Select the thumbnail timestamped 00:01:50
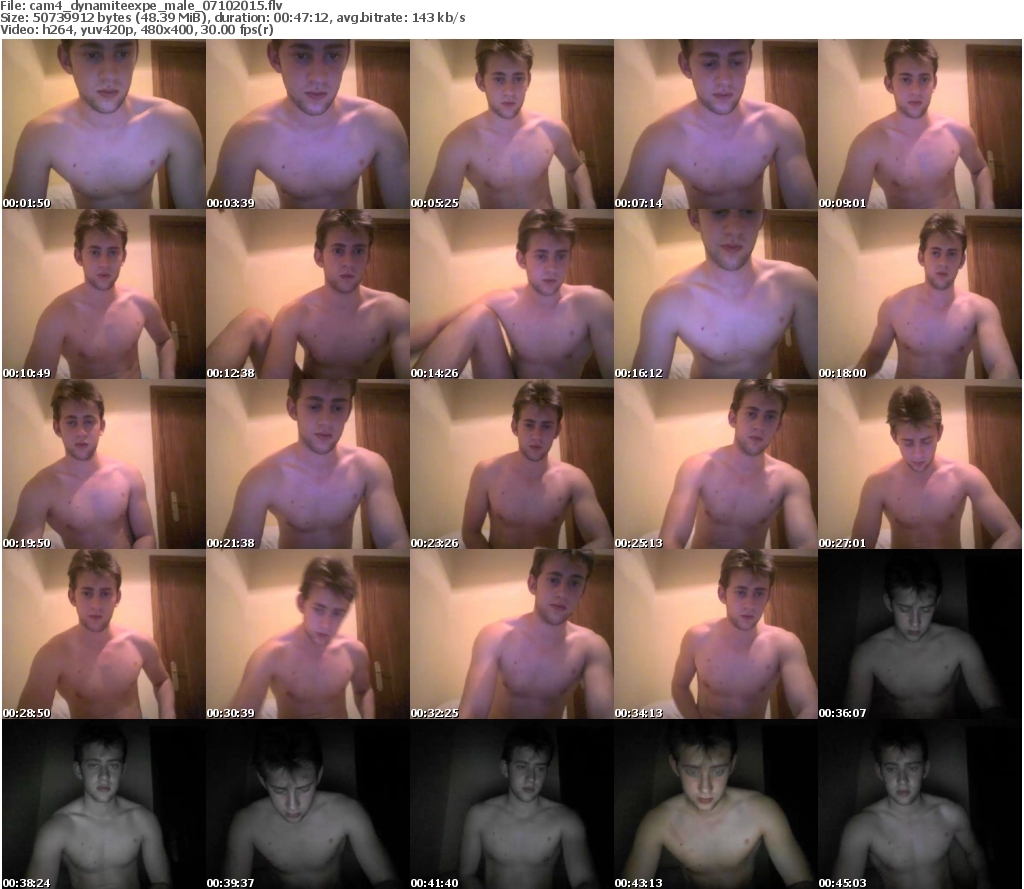Image resolution: width=1024 pixels, height=889 pixels. pyautogui.click(x=104, y=124)
